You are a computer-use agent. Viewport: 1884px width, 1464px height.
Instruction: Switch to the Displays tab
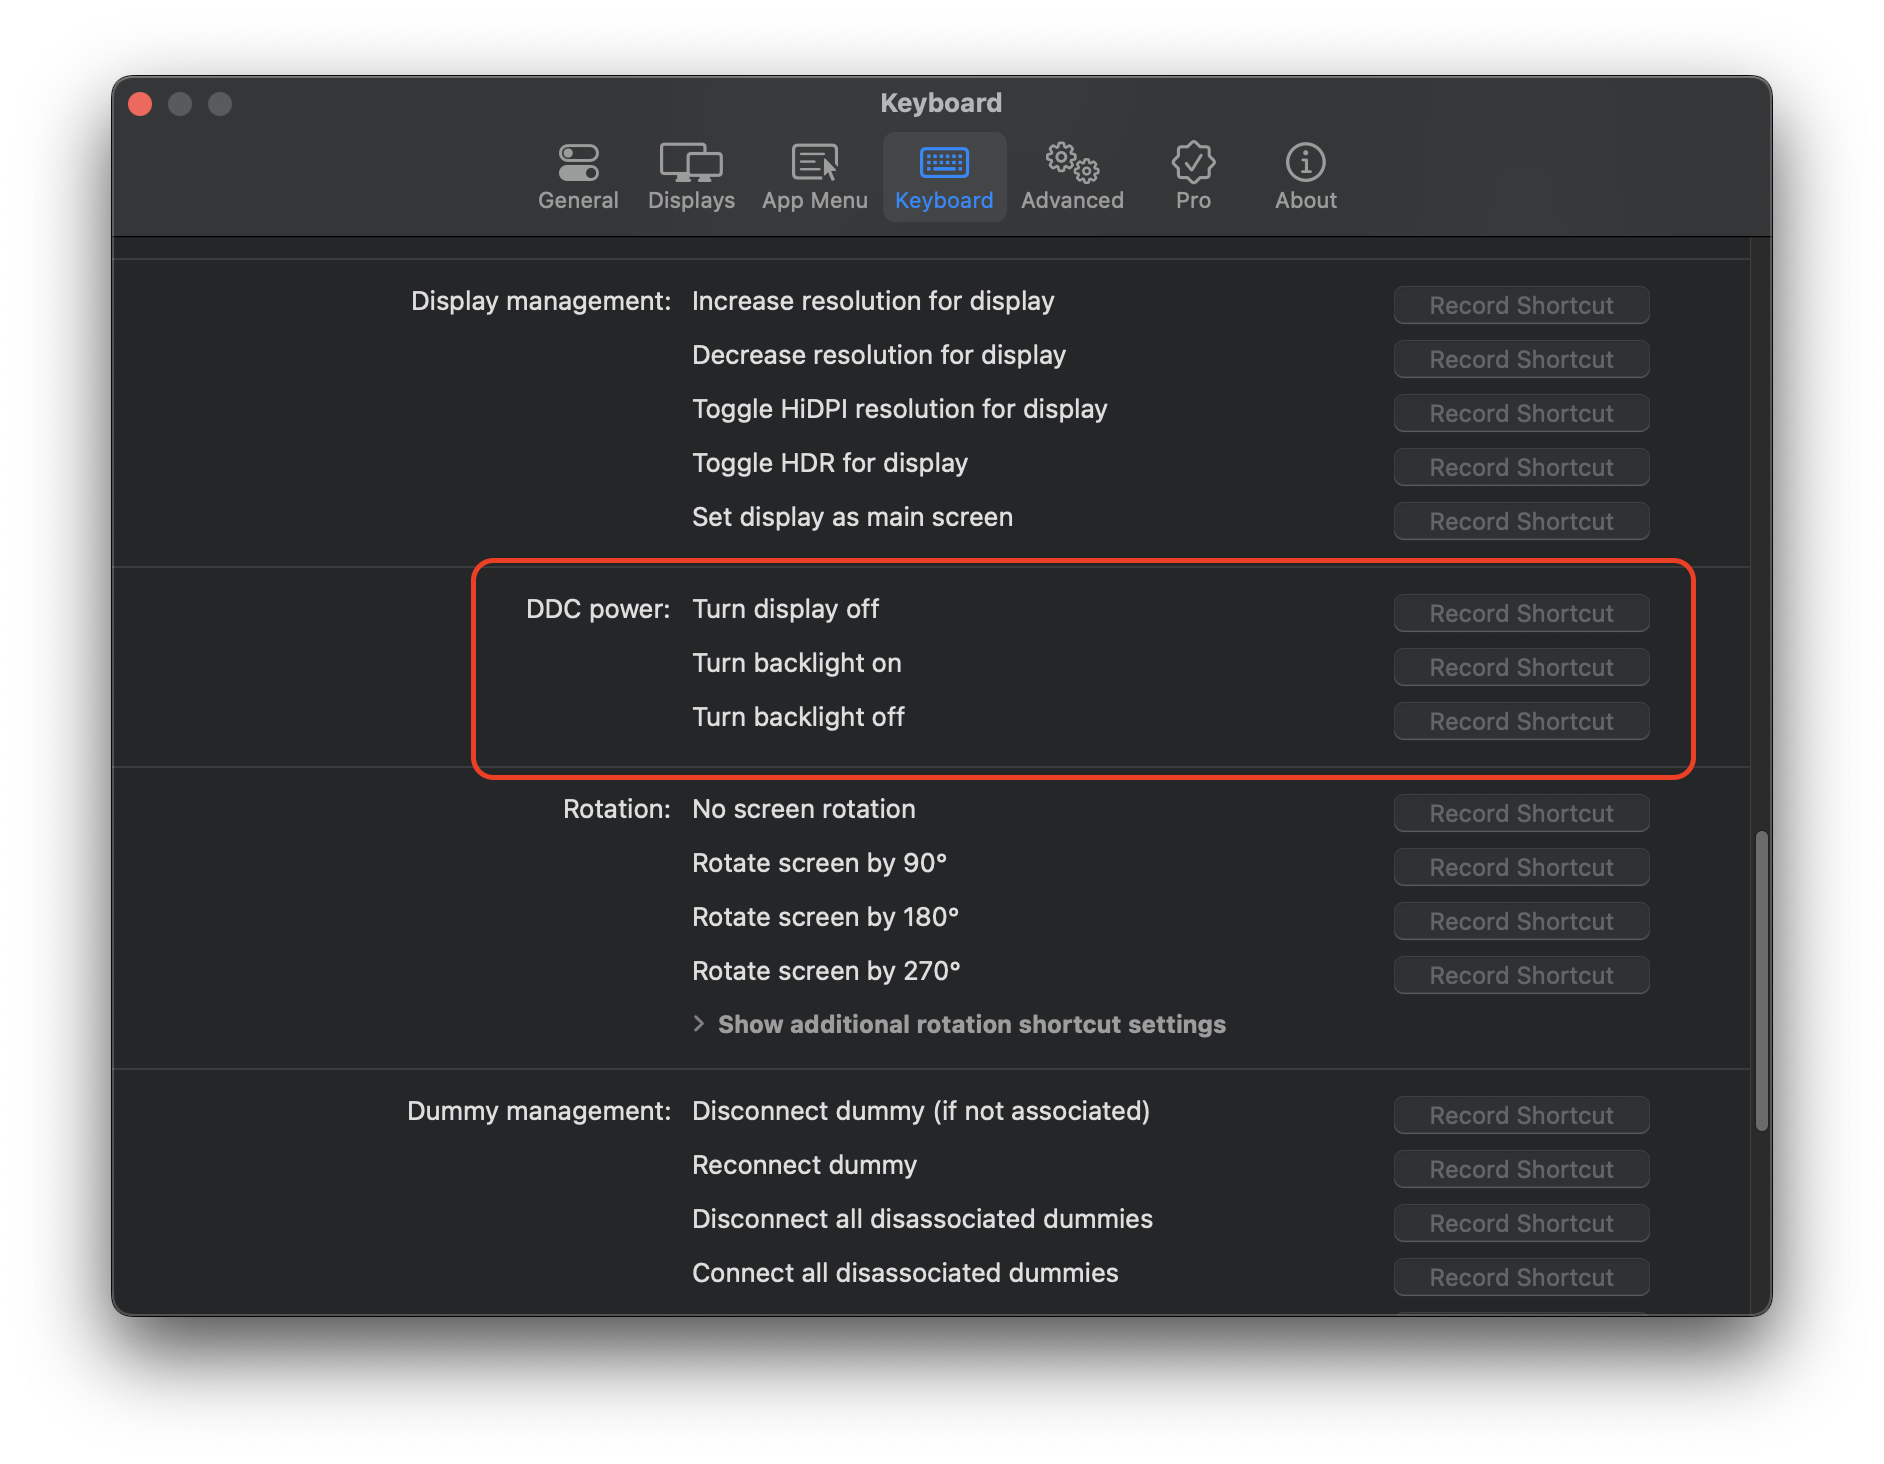pos(690,175)
